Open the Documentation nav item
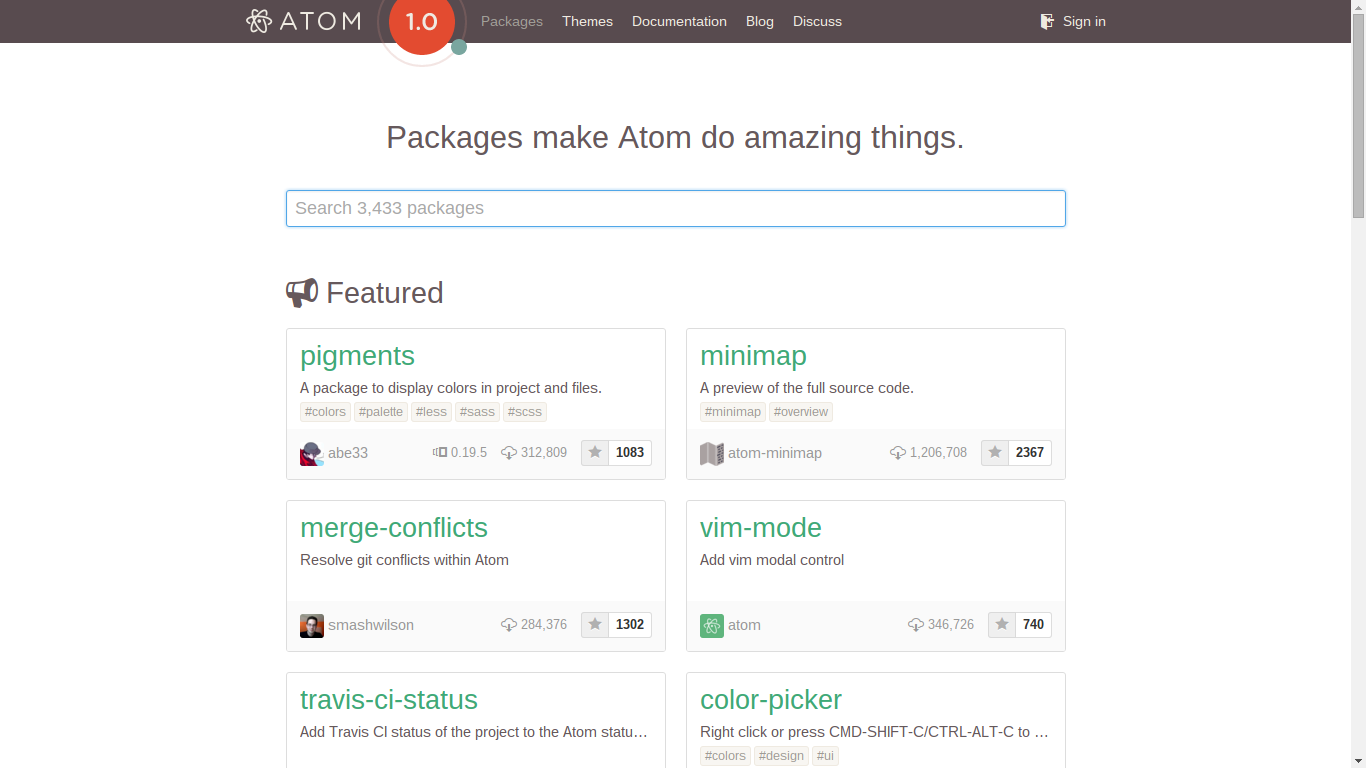The width and height of the screenshot is (1366, 768). point(679,21)
